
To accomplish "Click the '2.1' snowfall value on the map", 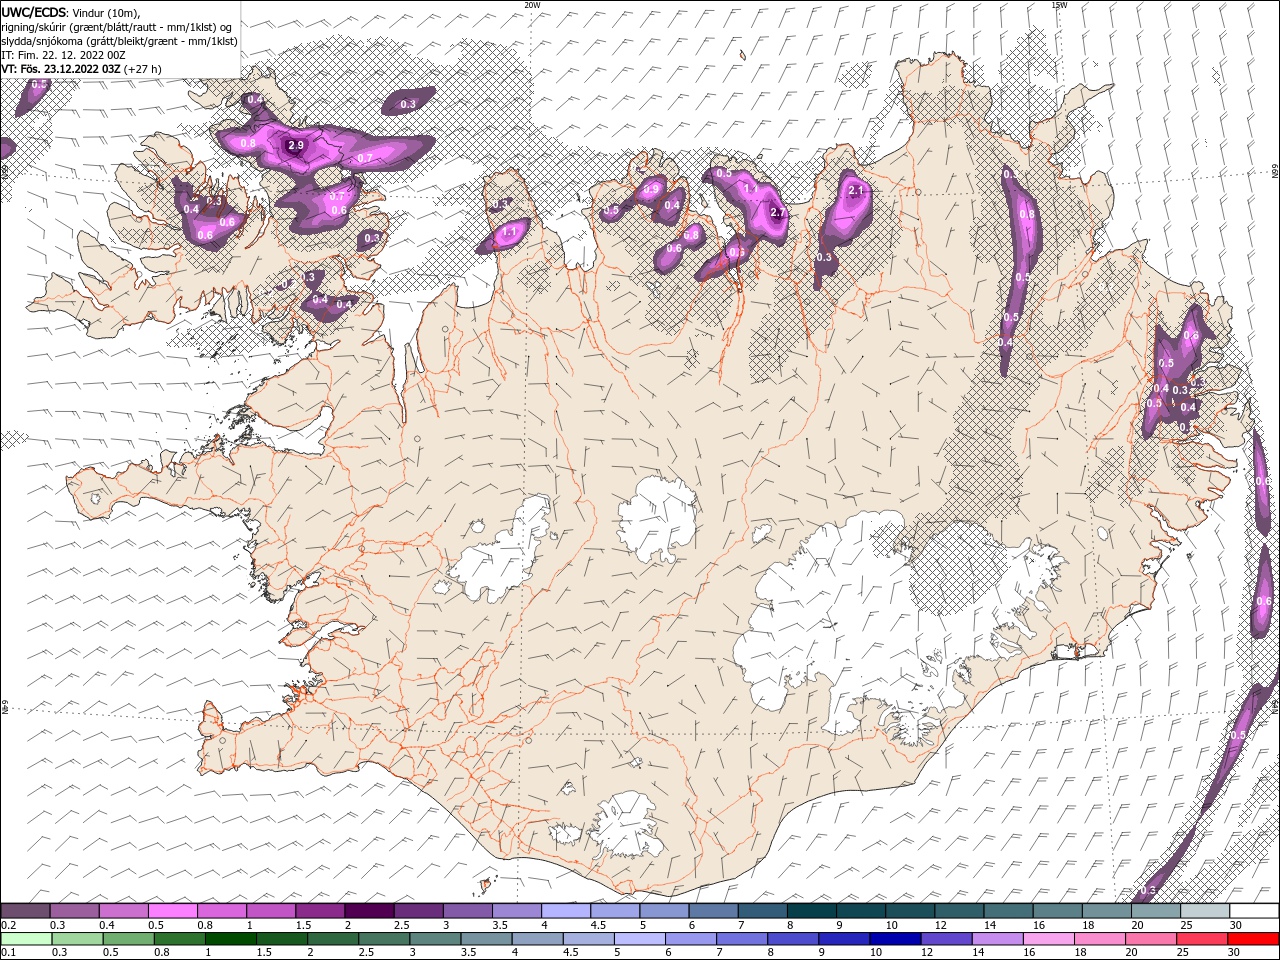I will [x=855, y=190].
